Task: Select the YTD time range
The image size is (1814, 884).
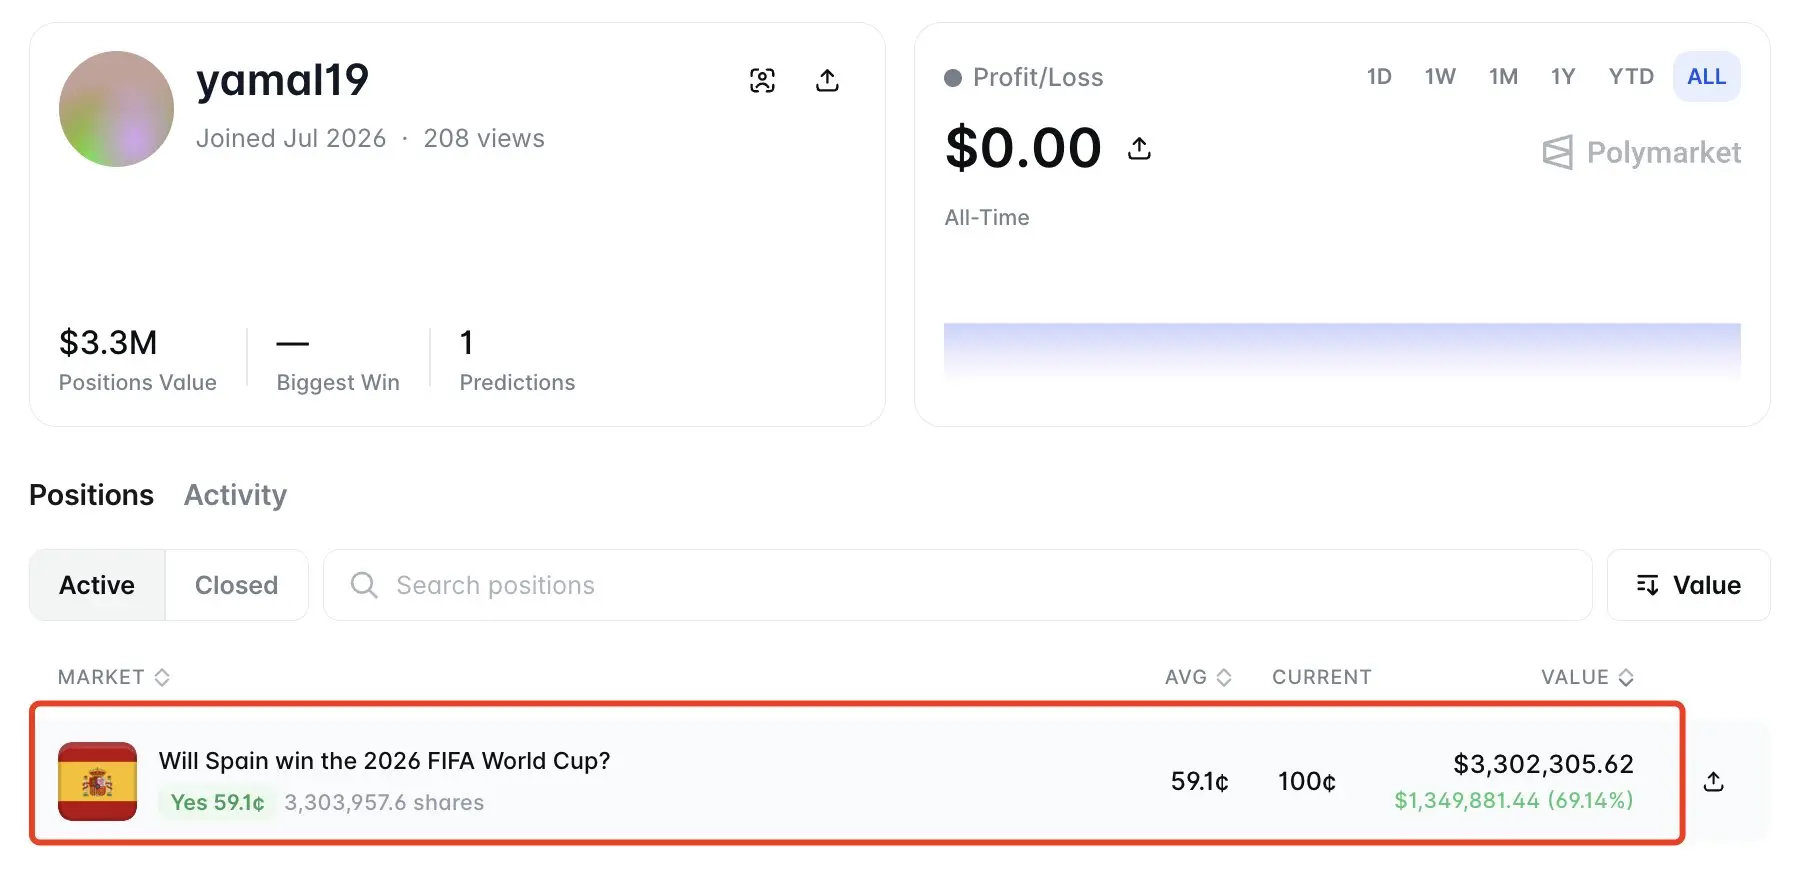Action: [x=1631, y=77]
